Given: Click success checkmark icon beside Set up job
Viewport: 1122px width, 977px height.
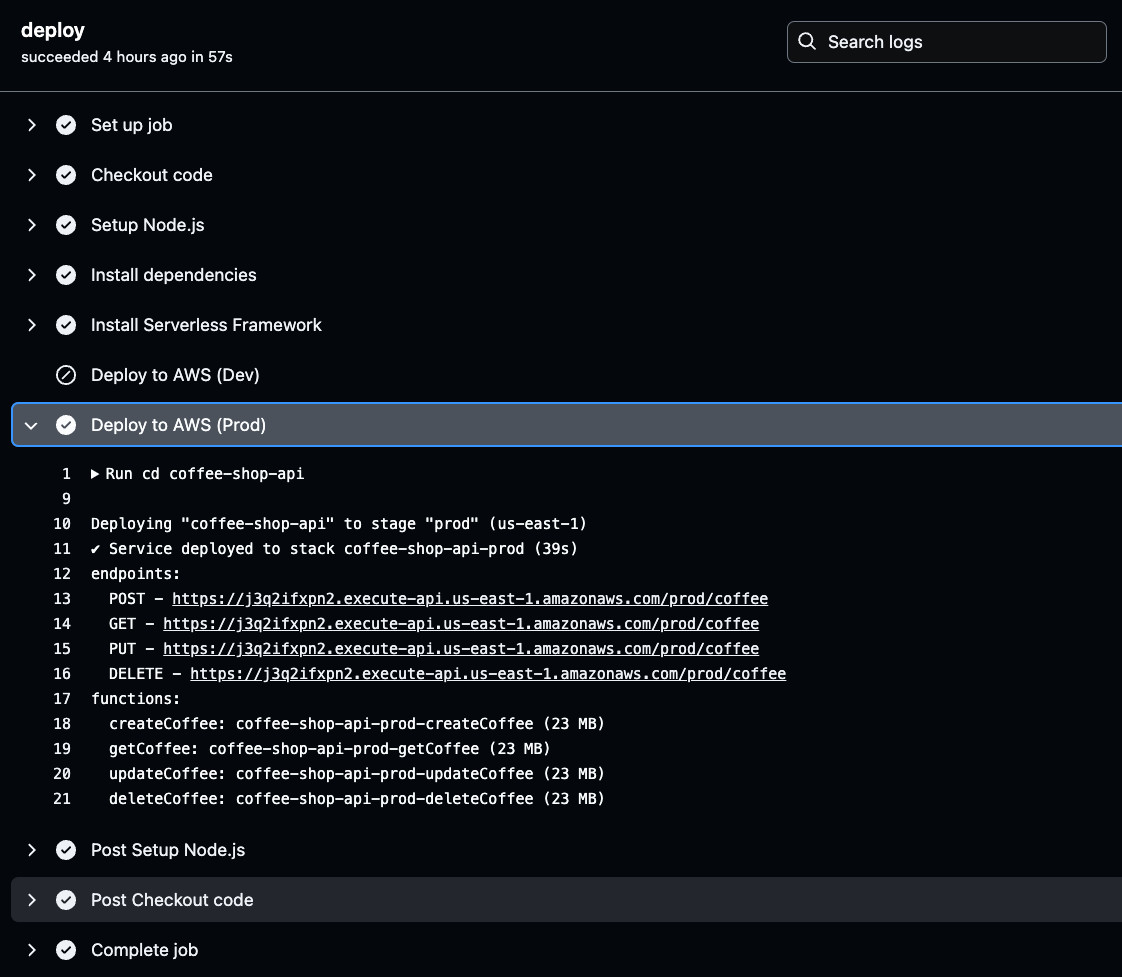Looking at the screenshot, I should (x=66, y=125).
